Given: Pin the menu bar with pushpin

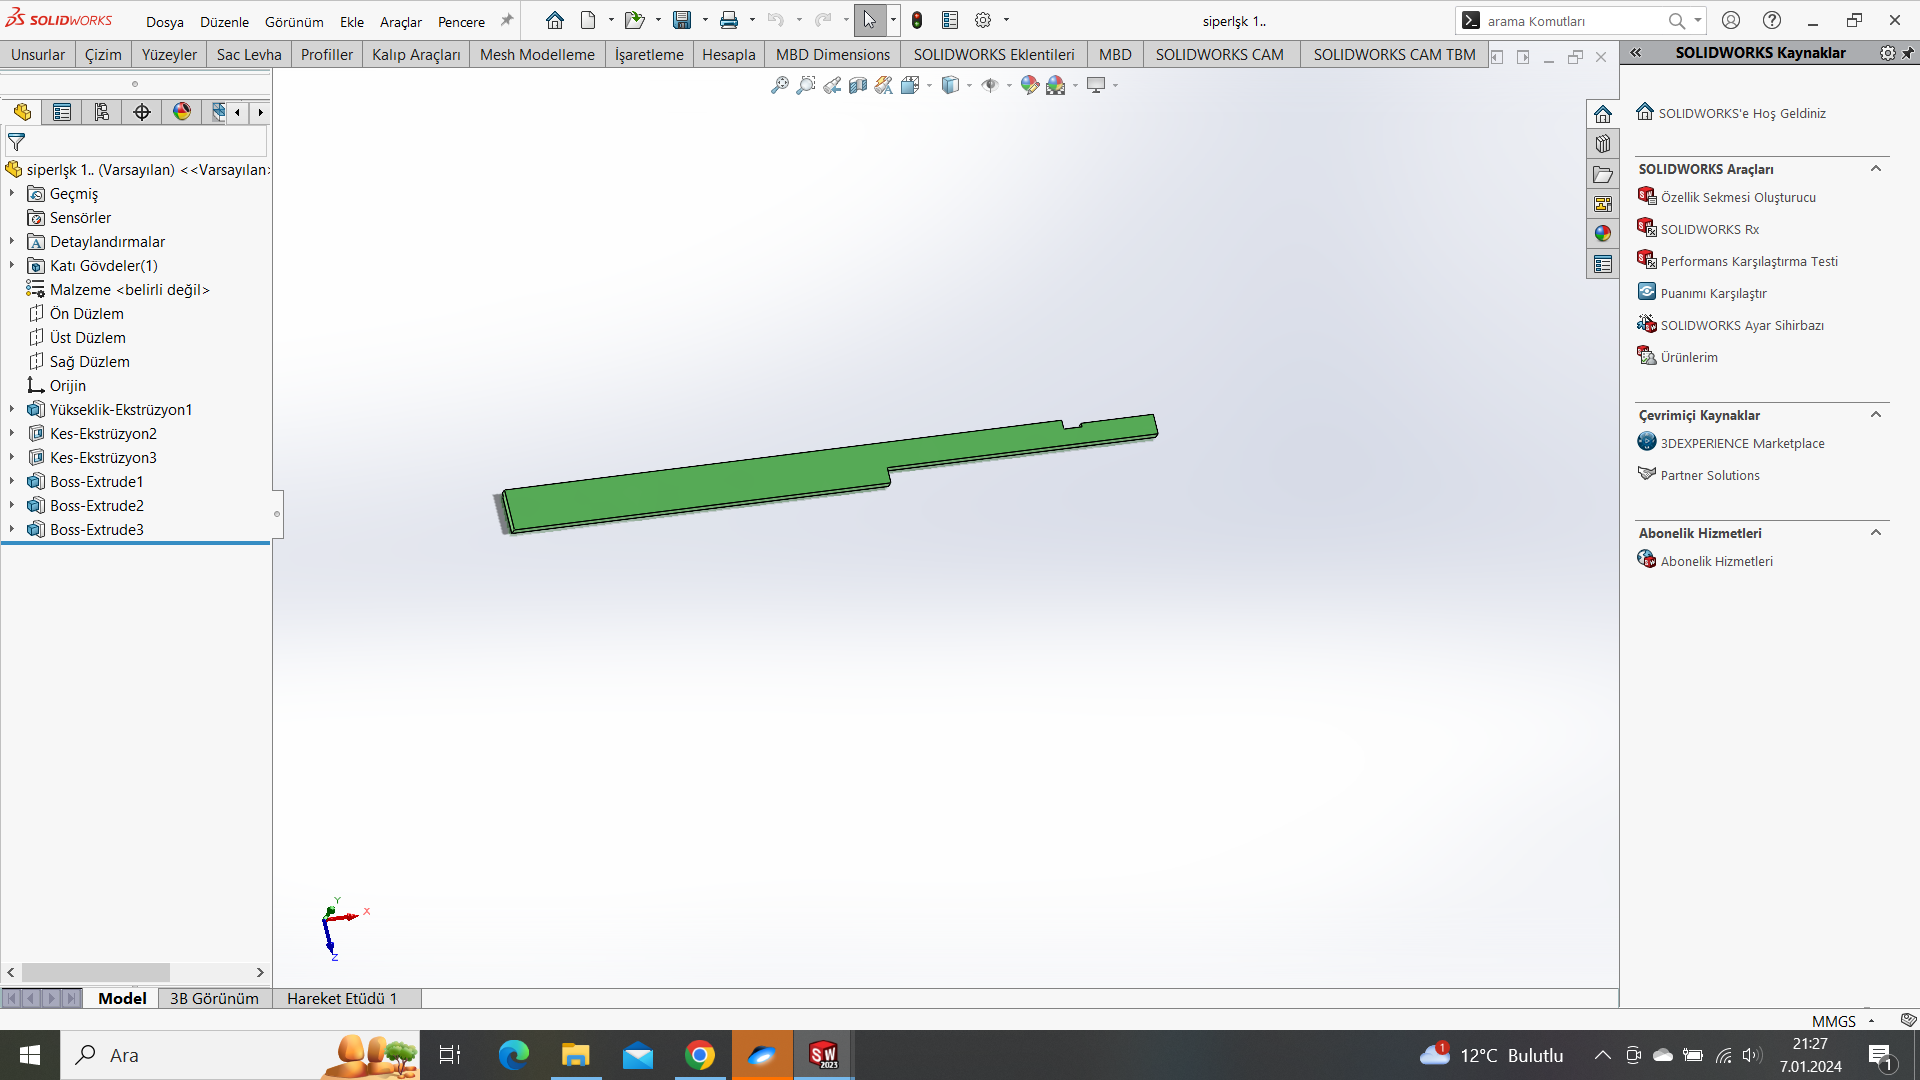Looking at the screenshot, I should click(507, 20).
